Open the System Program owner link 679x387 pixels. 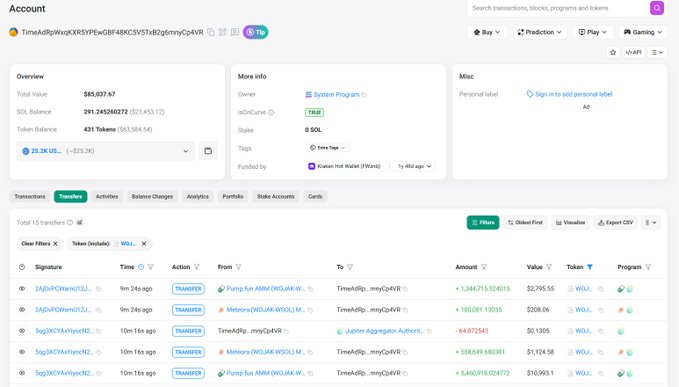pos(336,94)
